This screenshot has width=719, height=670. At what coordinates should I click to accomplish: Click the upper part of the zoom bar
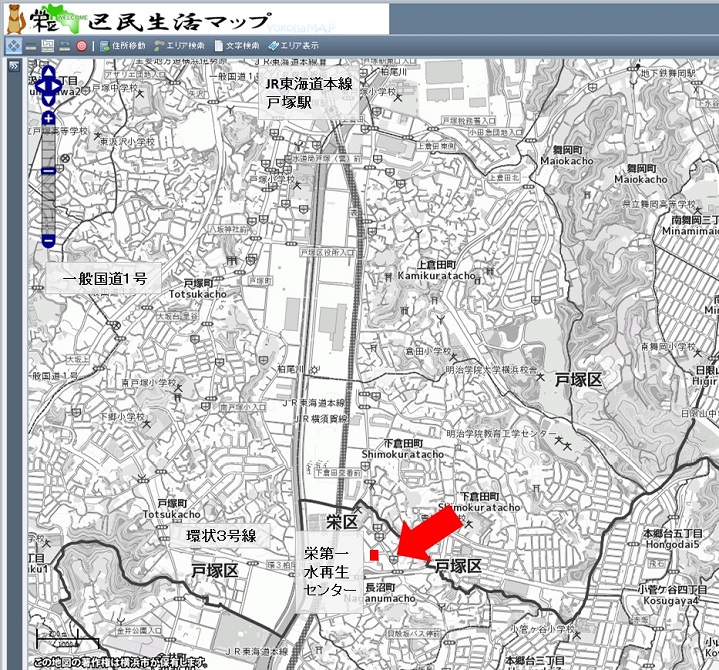[49, 146]
